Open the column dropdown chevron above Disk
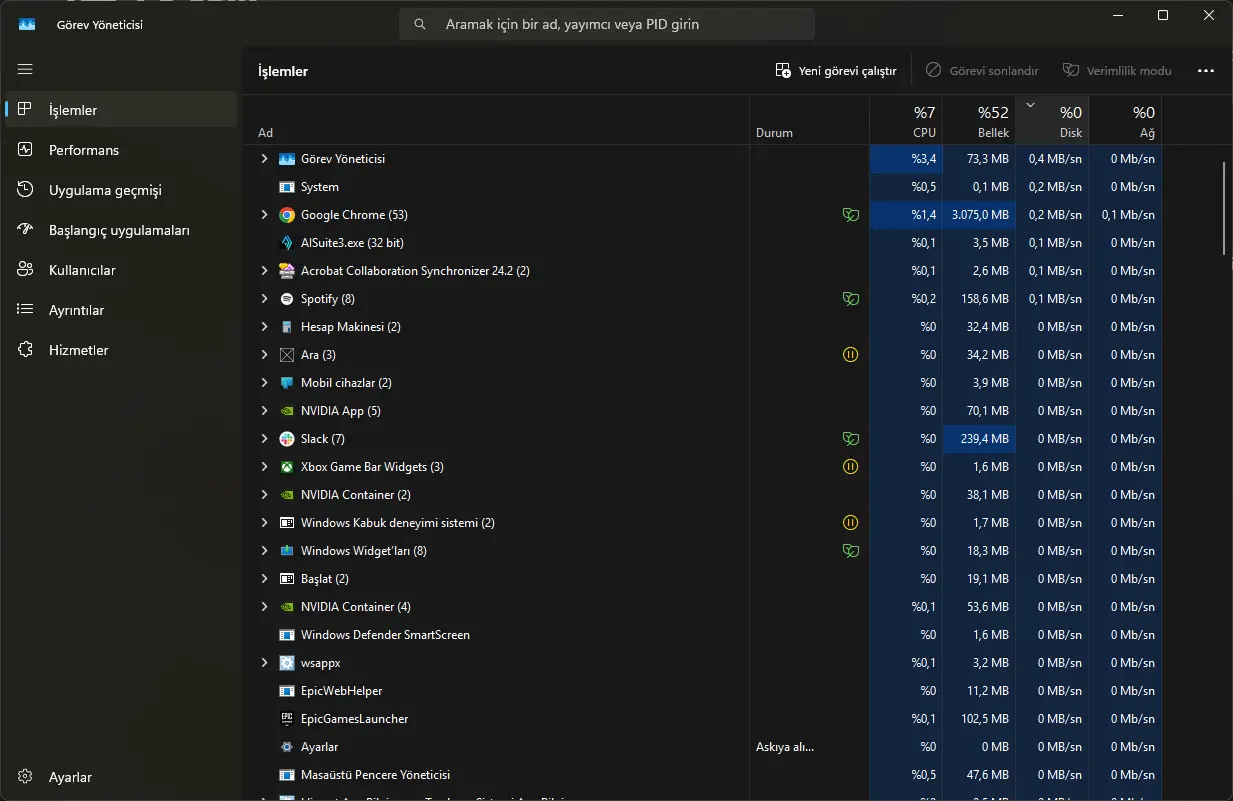Image resolution: width=1233 pixels, height=801 pixels. [x=1030, y=105]
